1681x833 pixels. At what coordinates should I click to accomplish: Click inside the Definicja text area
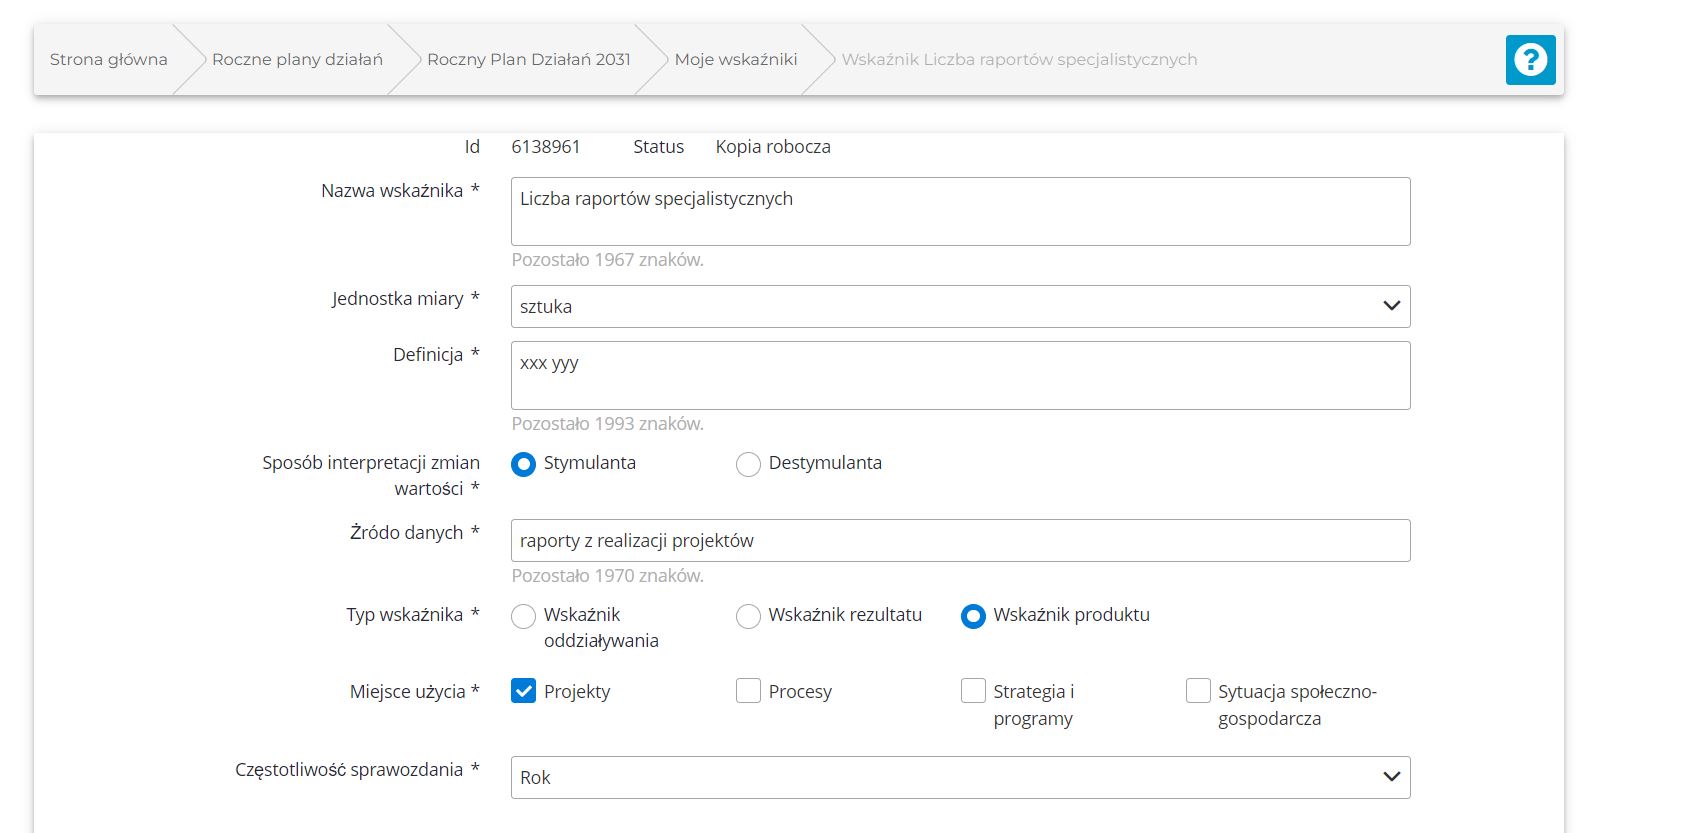click(960, 375)
